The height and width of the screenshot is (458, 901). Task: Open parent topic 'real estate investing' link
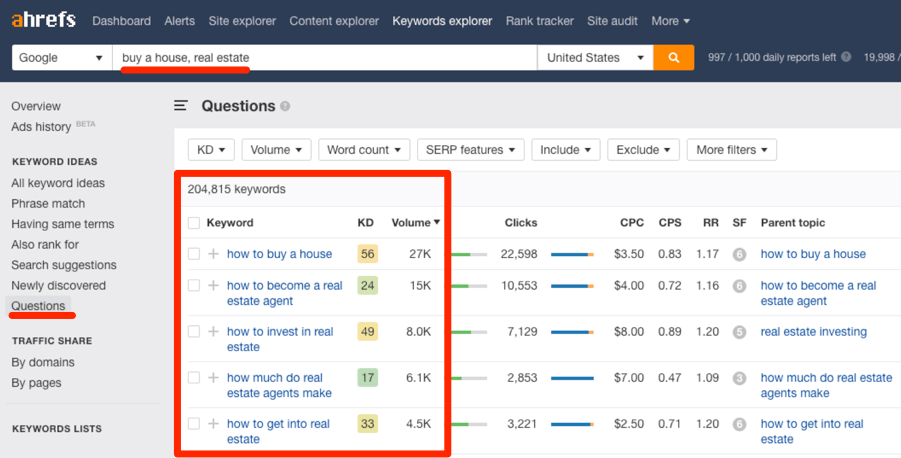[x=814, y=332]
